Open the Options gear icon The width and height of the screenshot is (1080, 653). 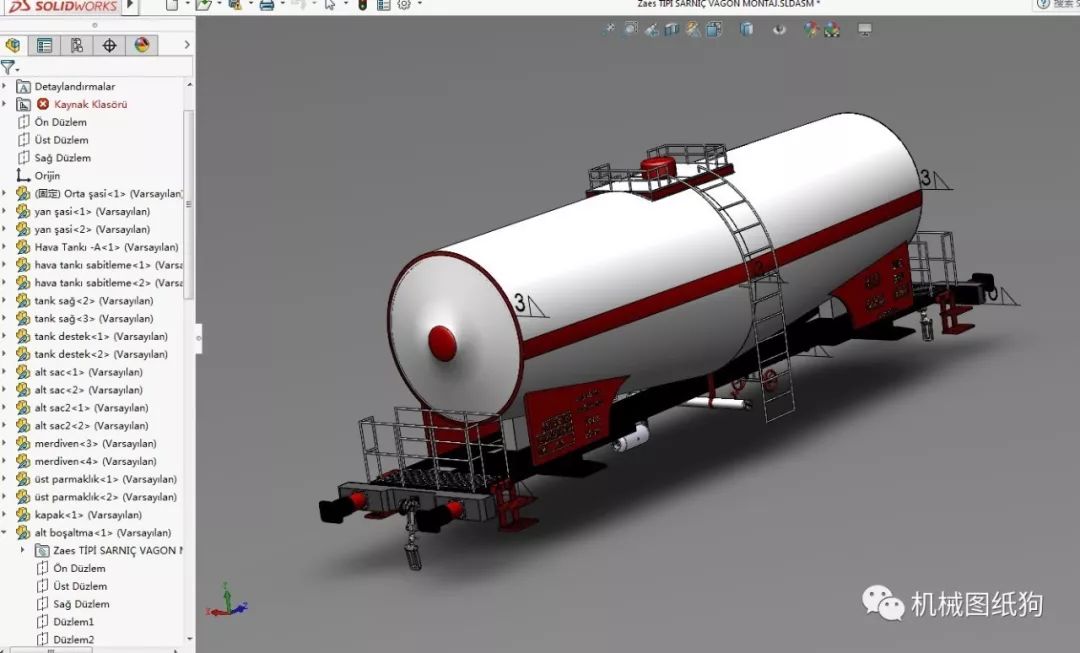(x=404, y=5)
